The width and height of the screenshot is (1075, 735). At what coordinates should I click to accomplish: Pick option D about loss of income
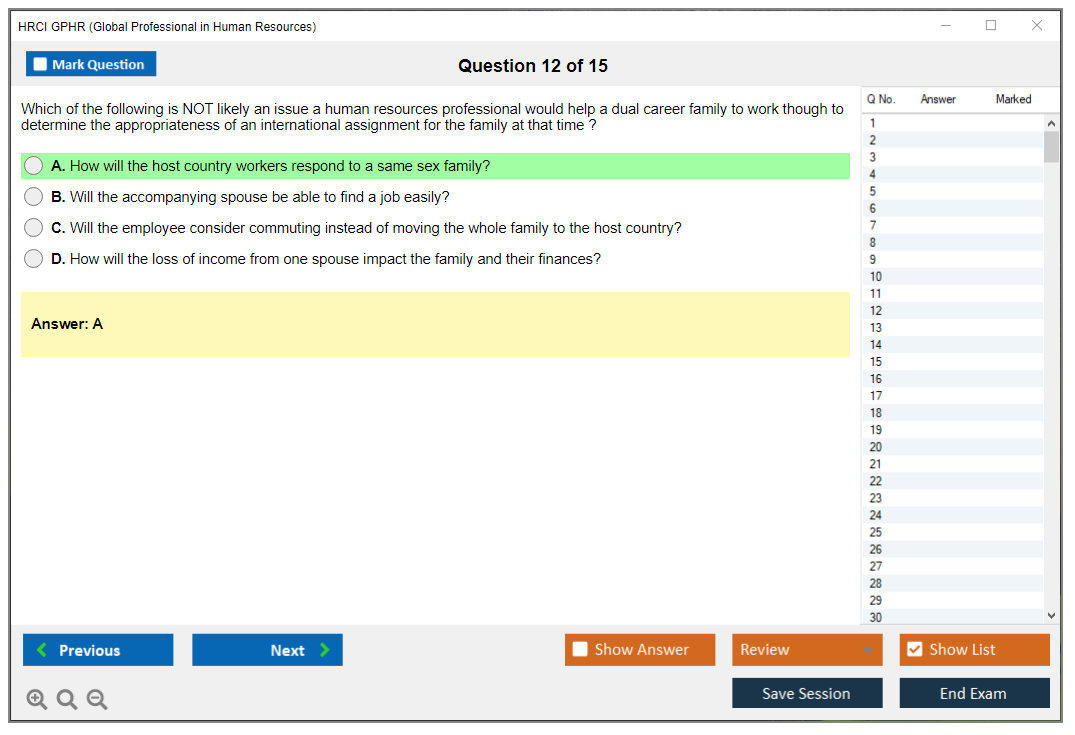(x=34, y=259)
